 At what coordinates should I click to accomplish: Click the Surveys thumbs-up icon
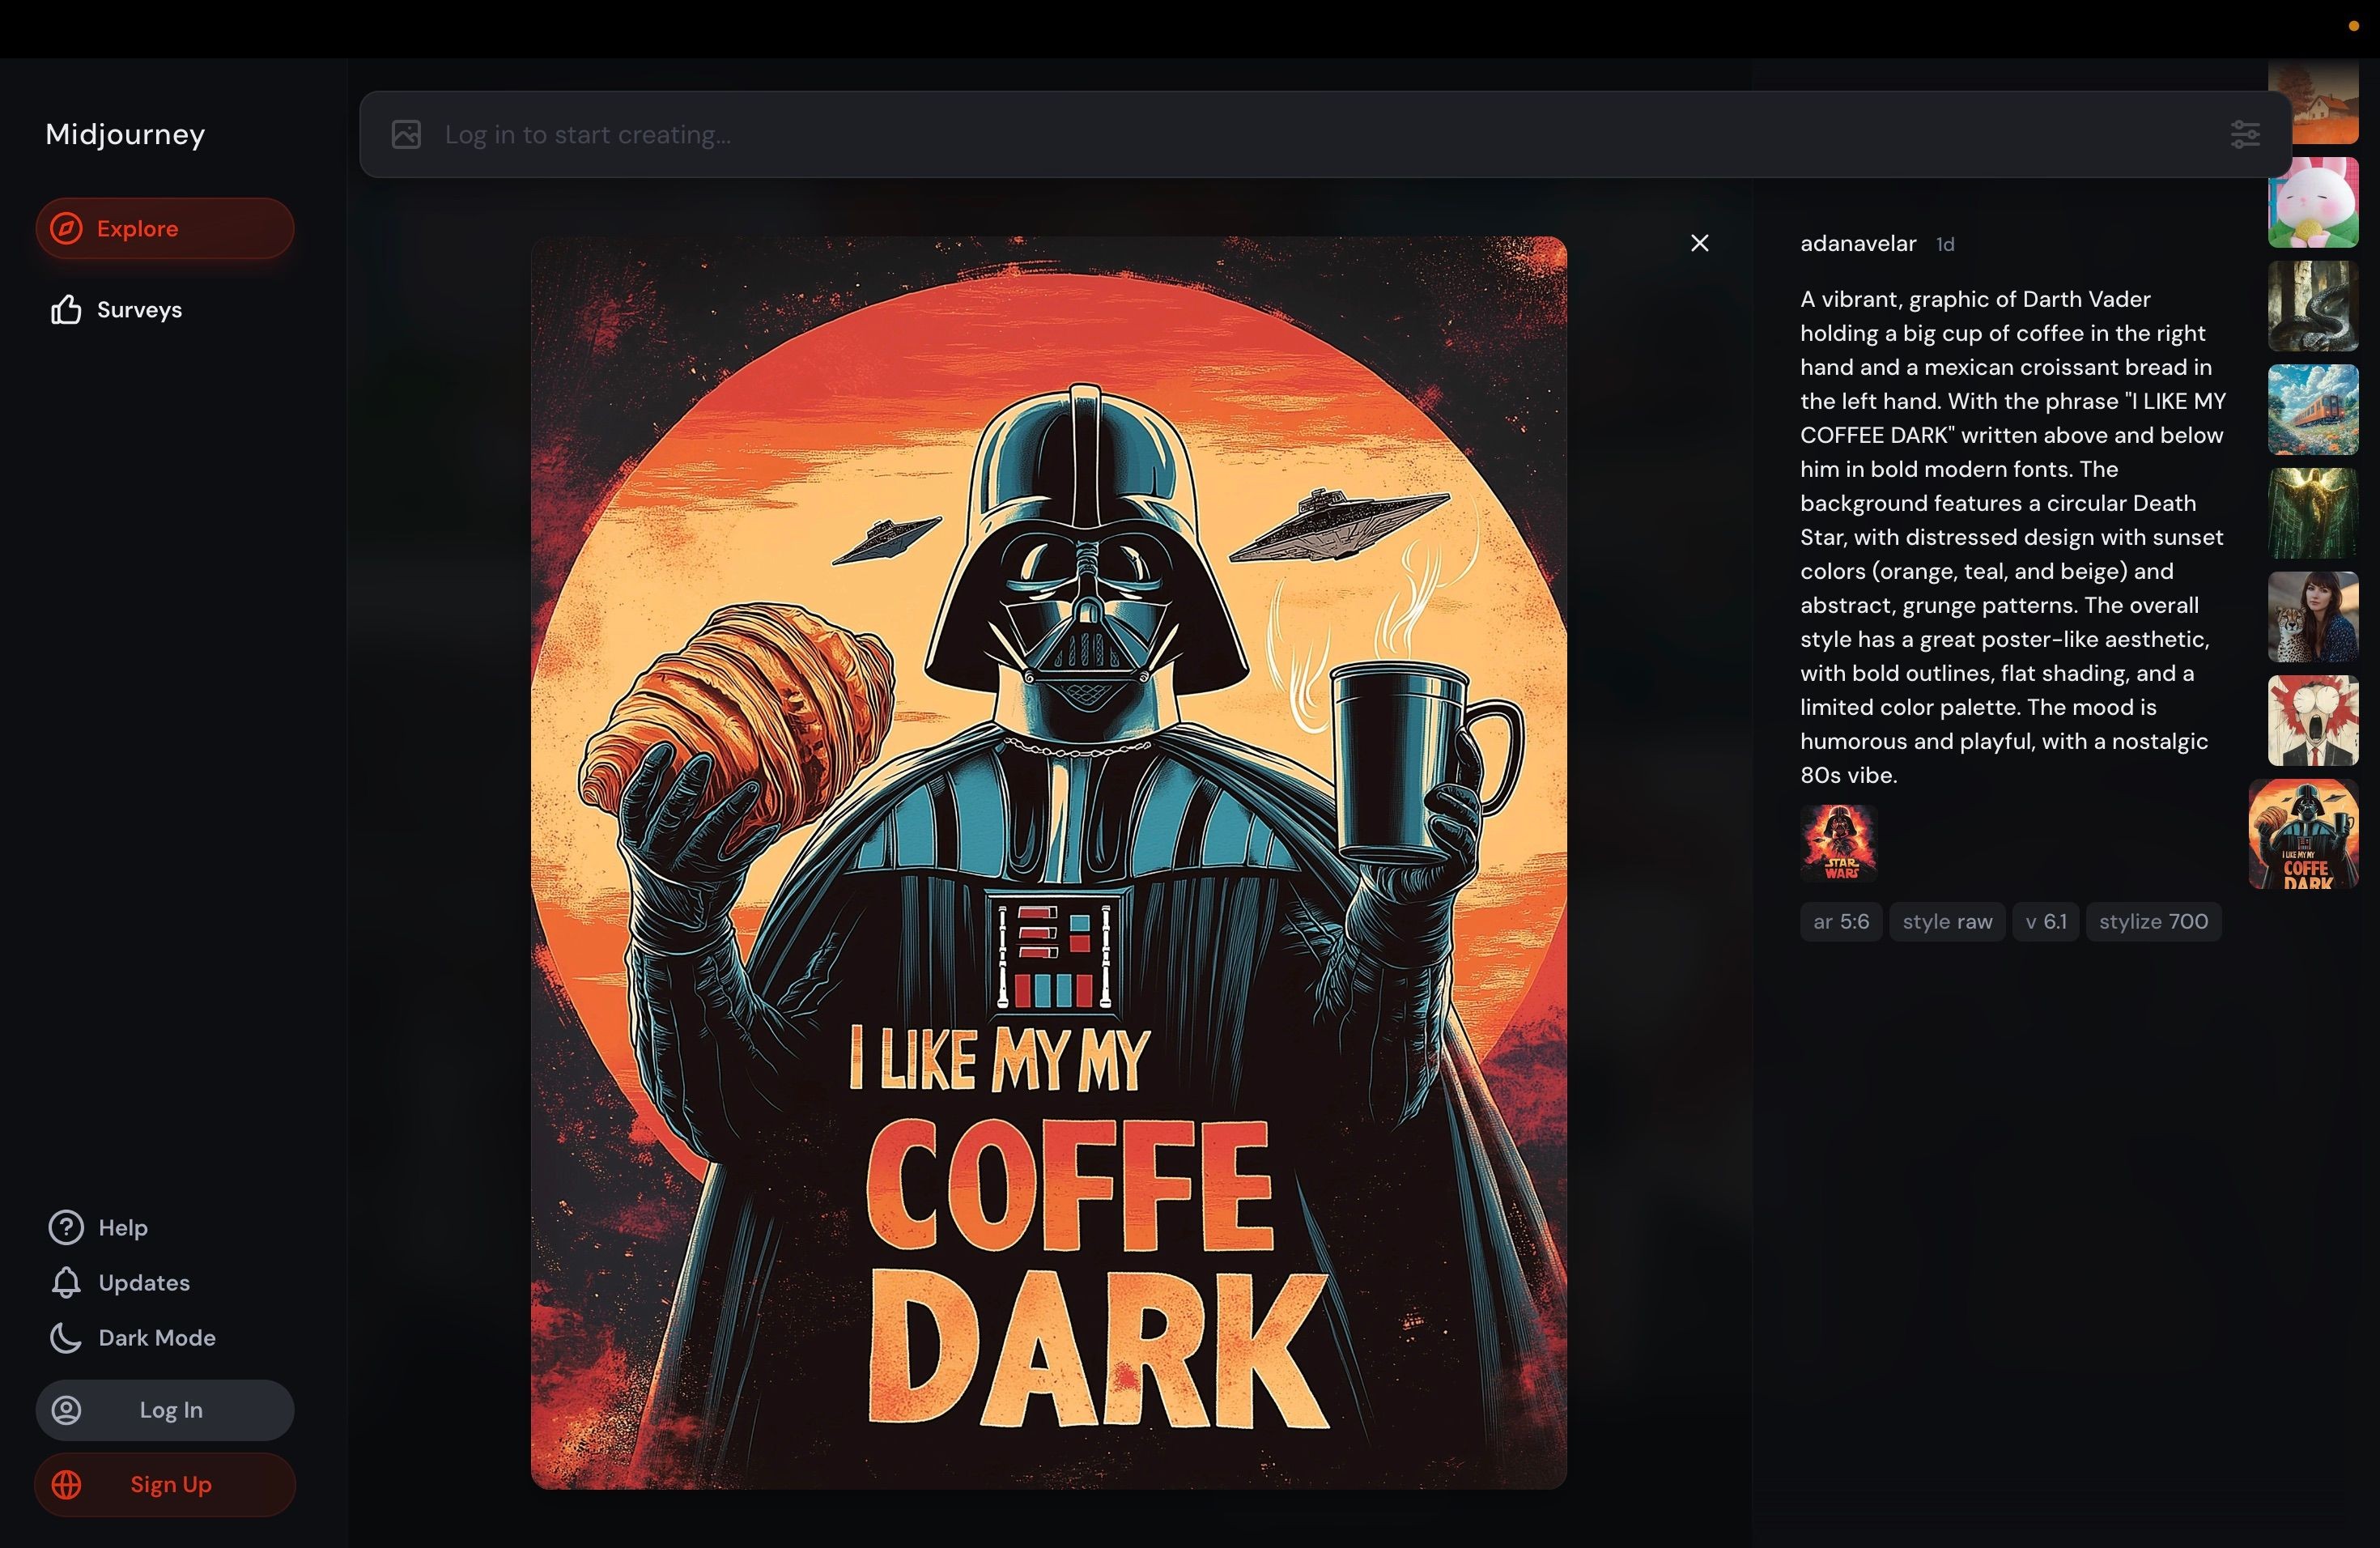pos(66,310)
